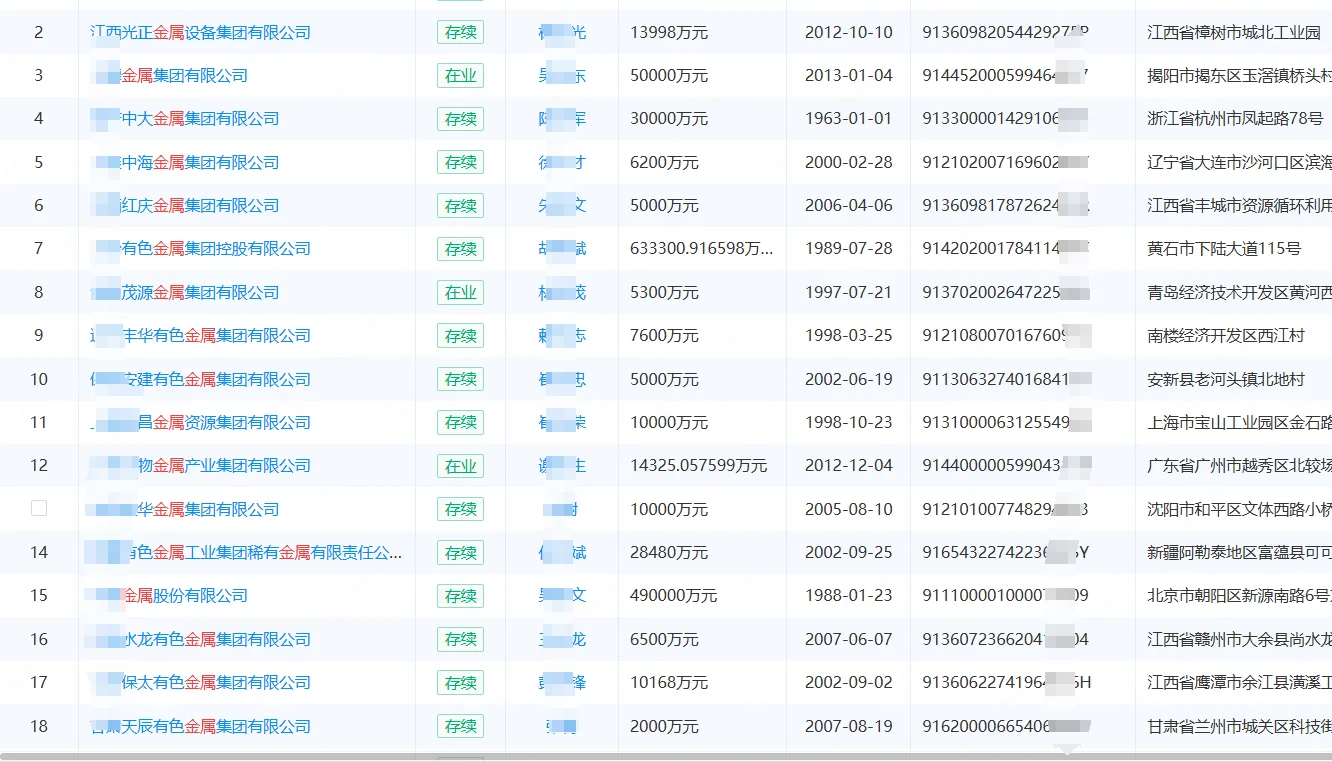Screen dimensions: 1332x762
Task: Open the 中海金属集团有限公司 company page
Action: tap(200, 162)
